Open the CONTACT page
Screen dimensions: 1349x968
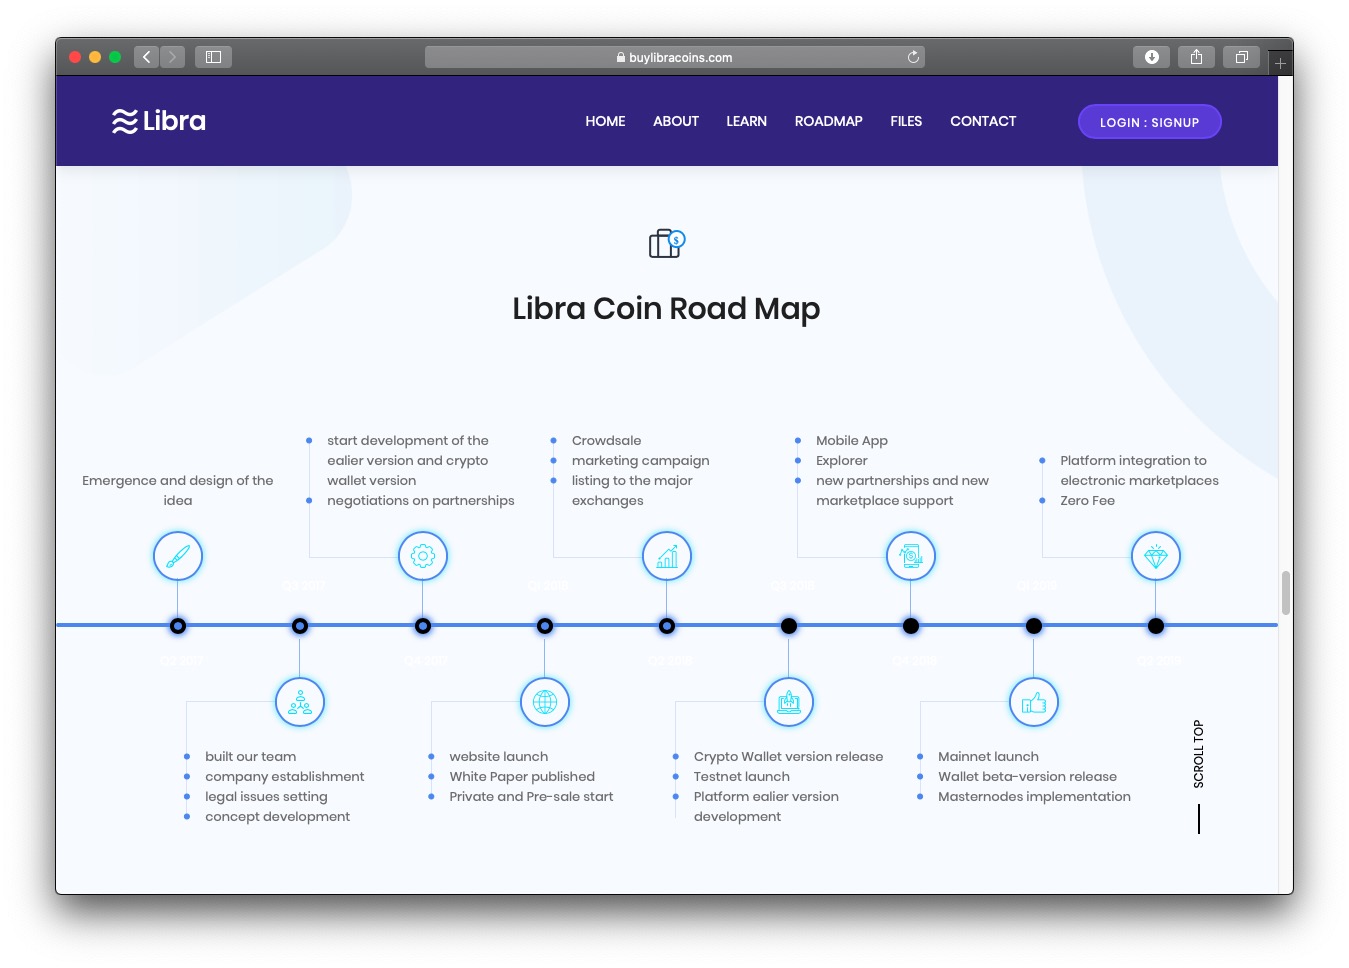pos(983,121)
